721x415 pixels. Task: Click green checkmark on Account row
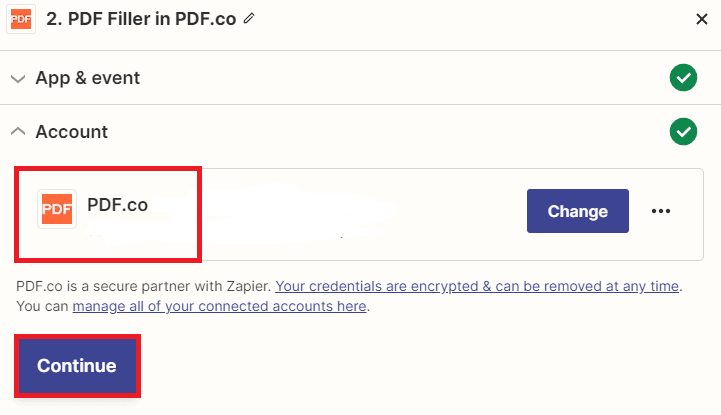coord(683,131)
